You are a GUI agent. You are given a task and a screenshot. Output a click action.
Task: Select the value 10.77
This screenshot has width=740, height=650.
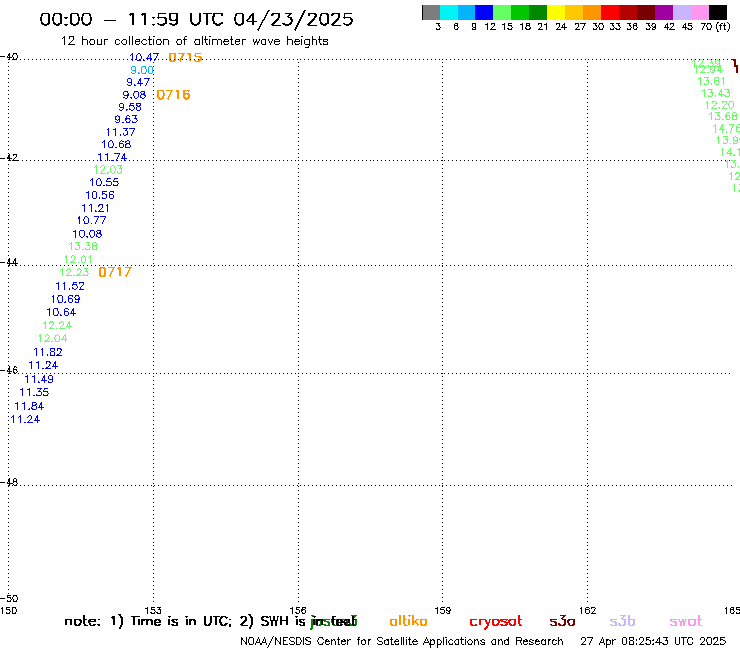click(92, 220)
